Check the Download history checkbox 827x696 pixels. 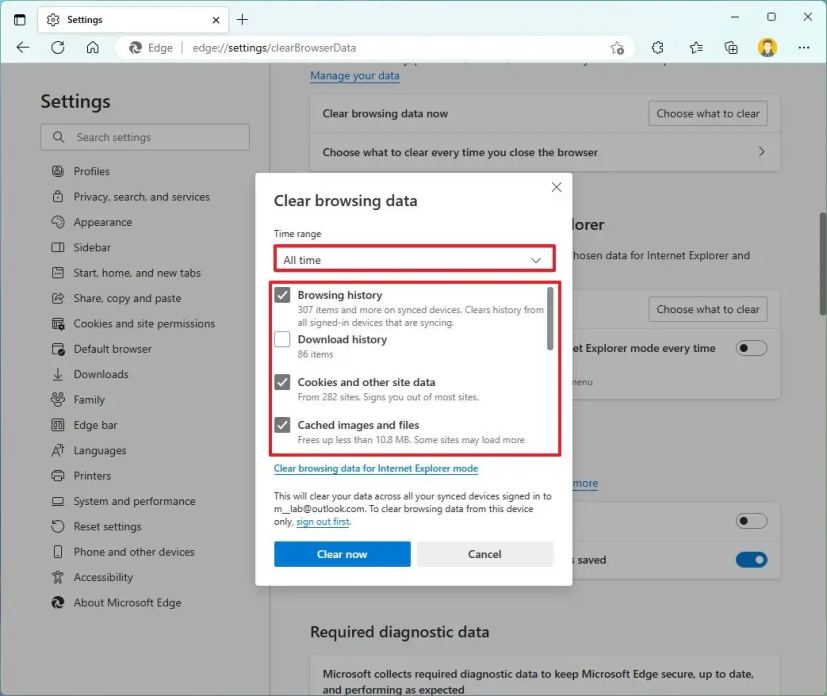(283, 340)
